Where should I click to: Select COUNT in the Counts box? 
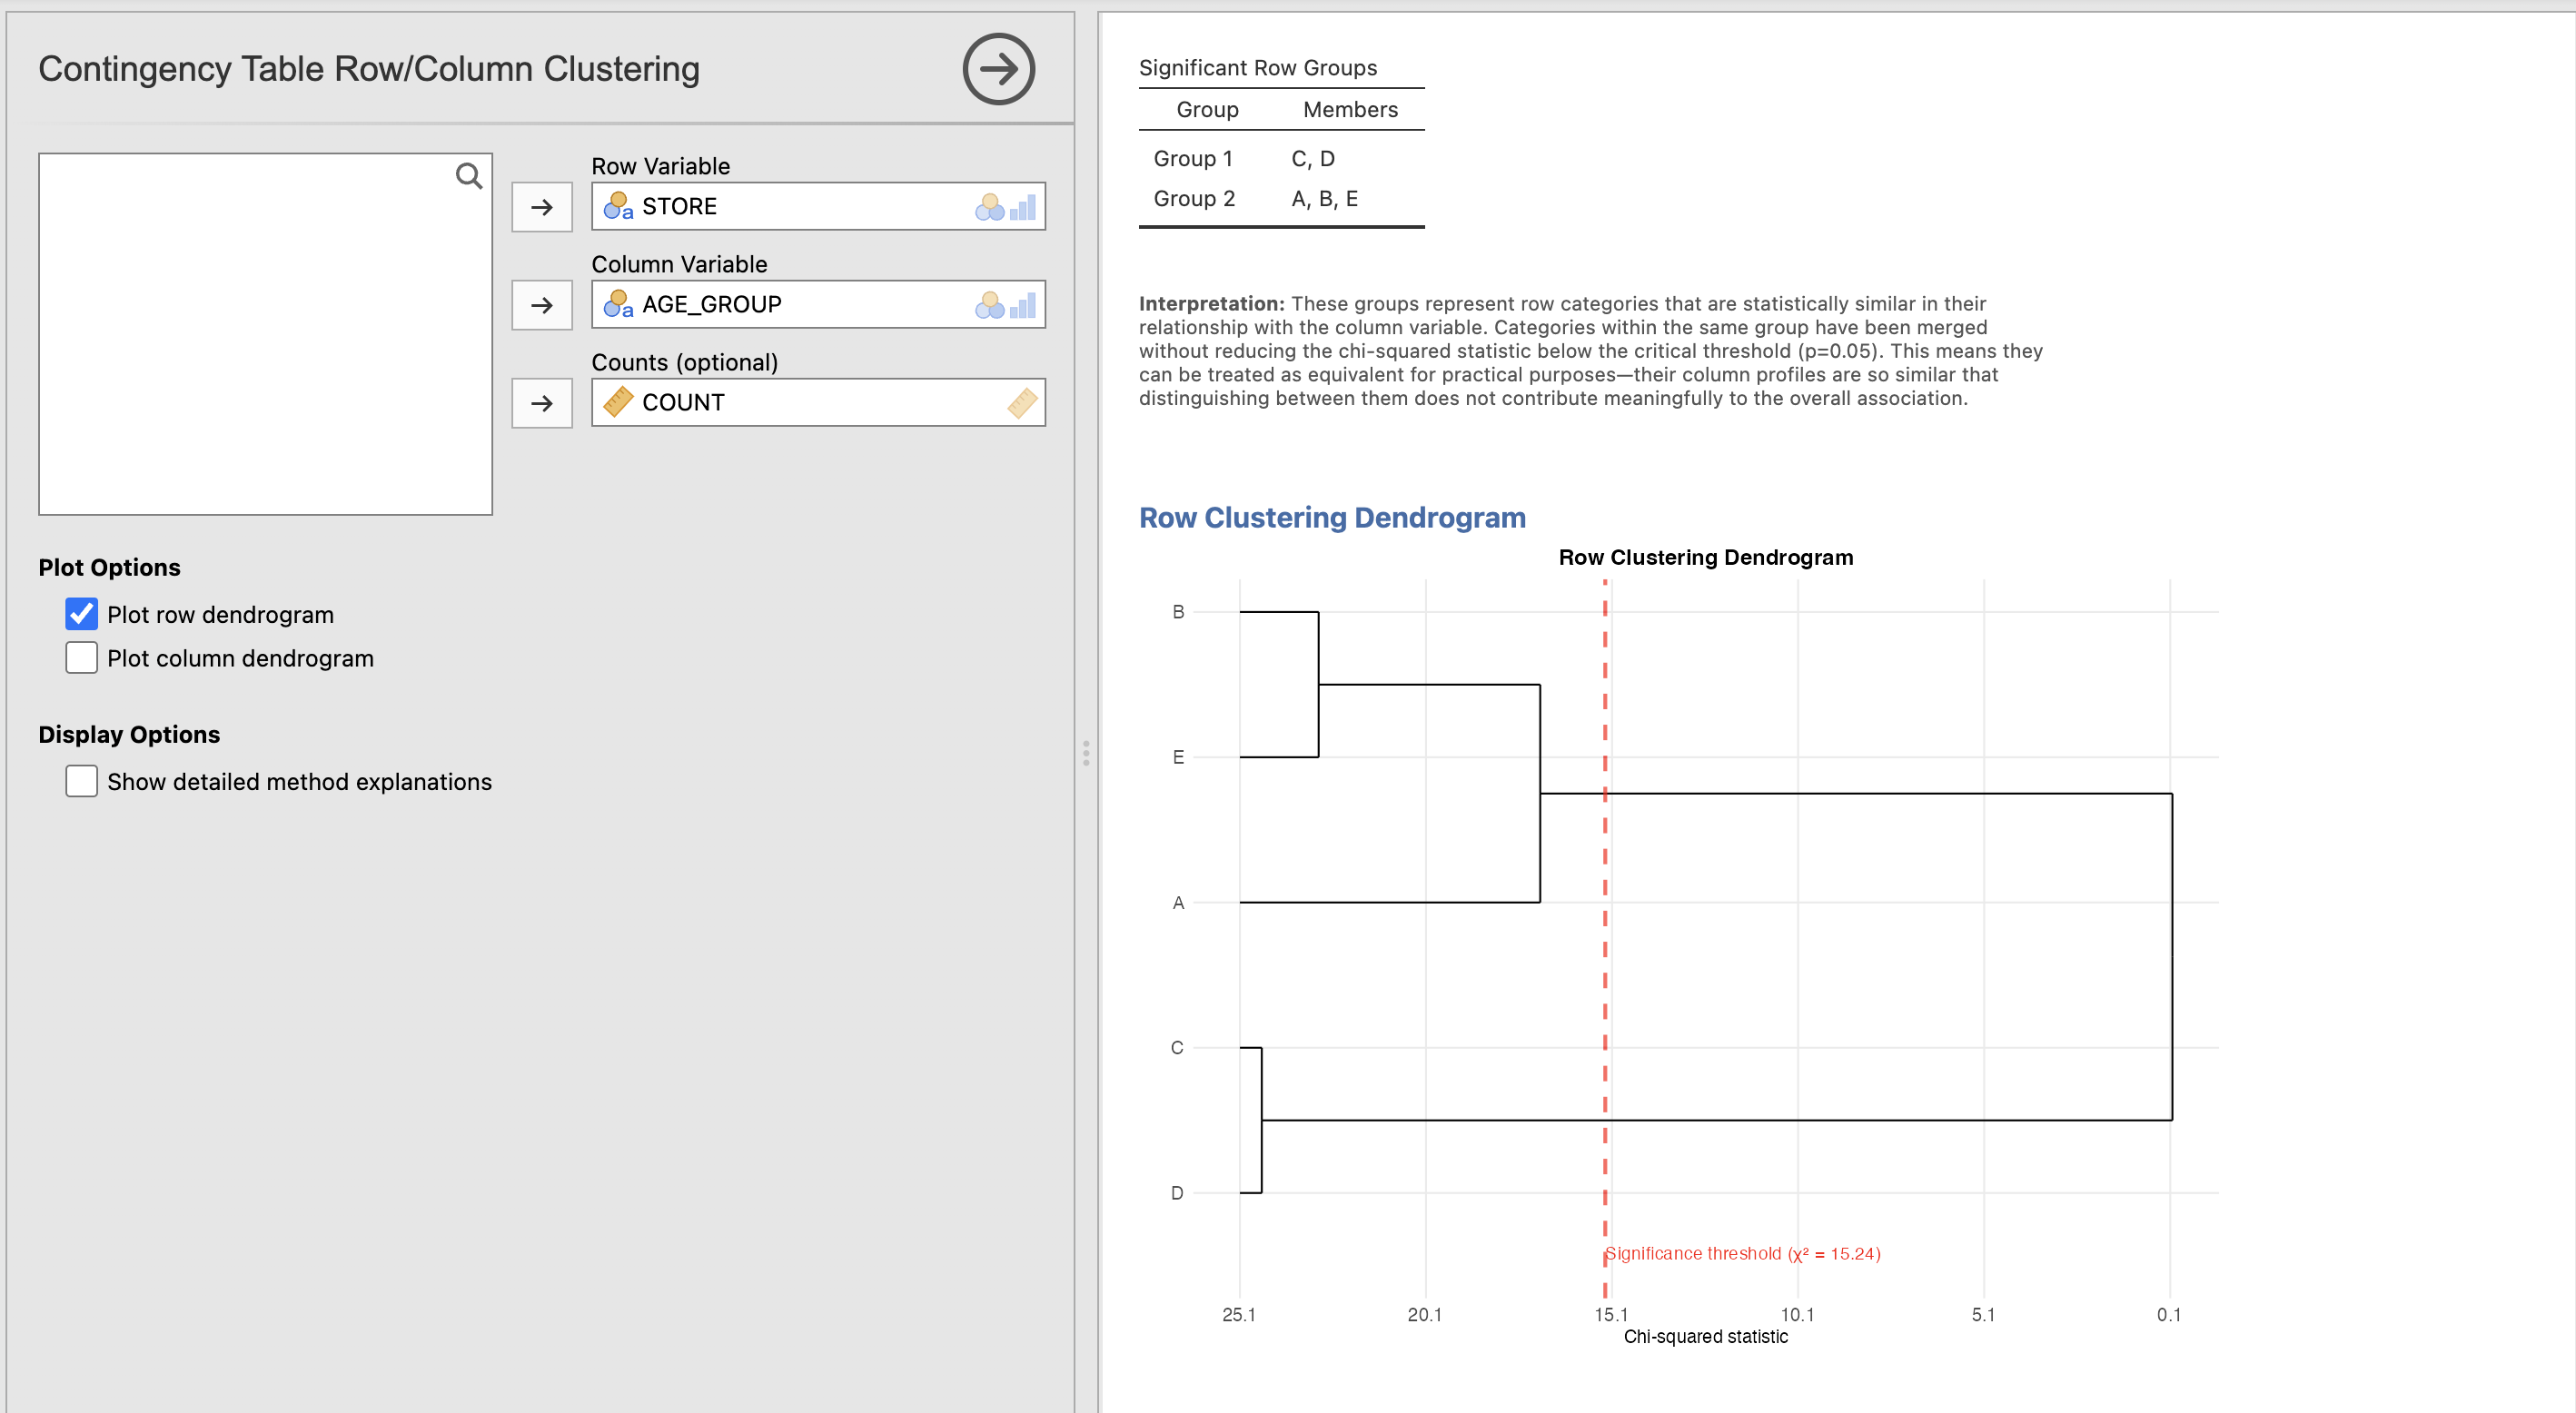[x=683, y=402]
